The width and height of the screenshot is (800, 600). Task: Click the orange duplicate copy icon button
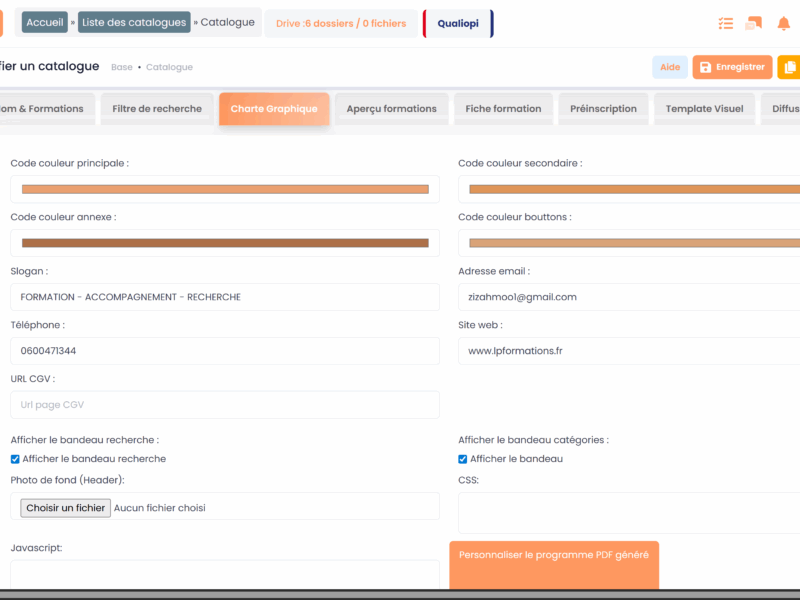790,67
